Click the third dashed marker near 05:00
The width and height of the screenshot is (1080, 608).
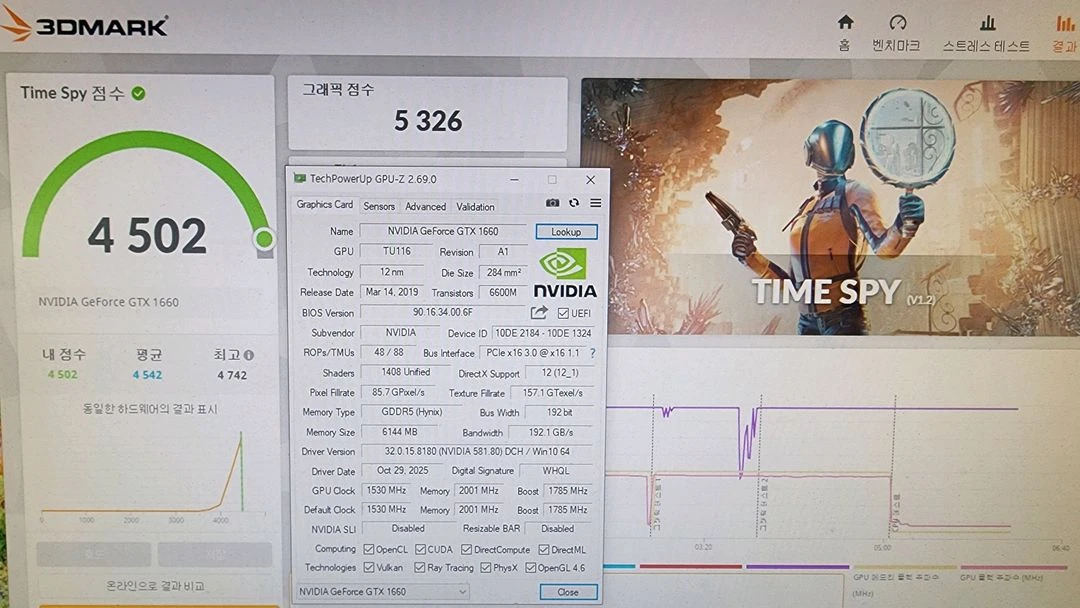894,465
